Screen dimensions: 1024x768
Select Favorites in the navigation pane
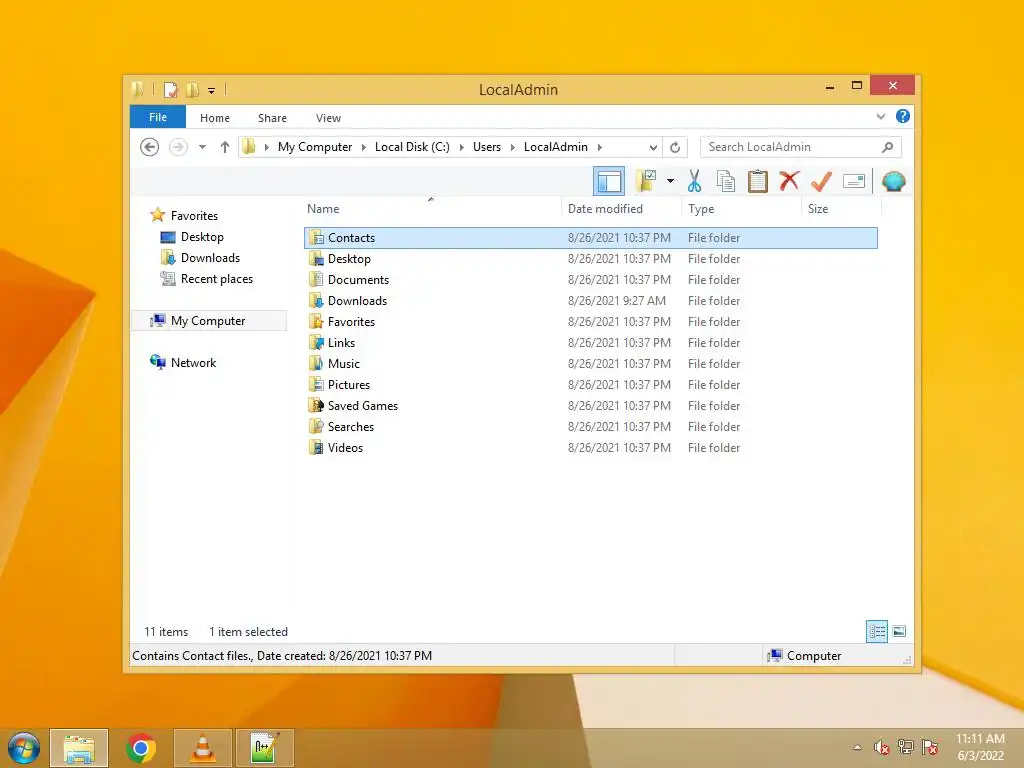pos(194,216)
